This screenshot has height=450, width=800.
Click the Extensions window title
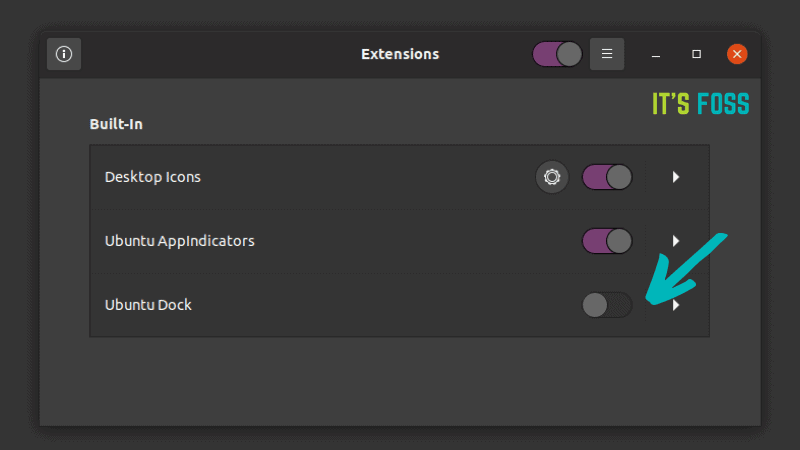400,54
